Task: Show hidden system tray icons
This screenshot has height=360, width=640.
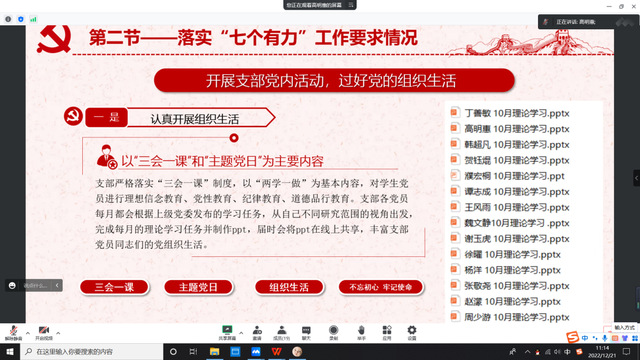Action: [527, 351]
